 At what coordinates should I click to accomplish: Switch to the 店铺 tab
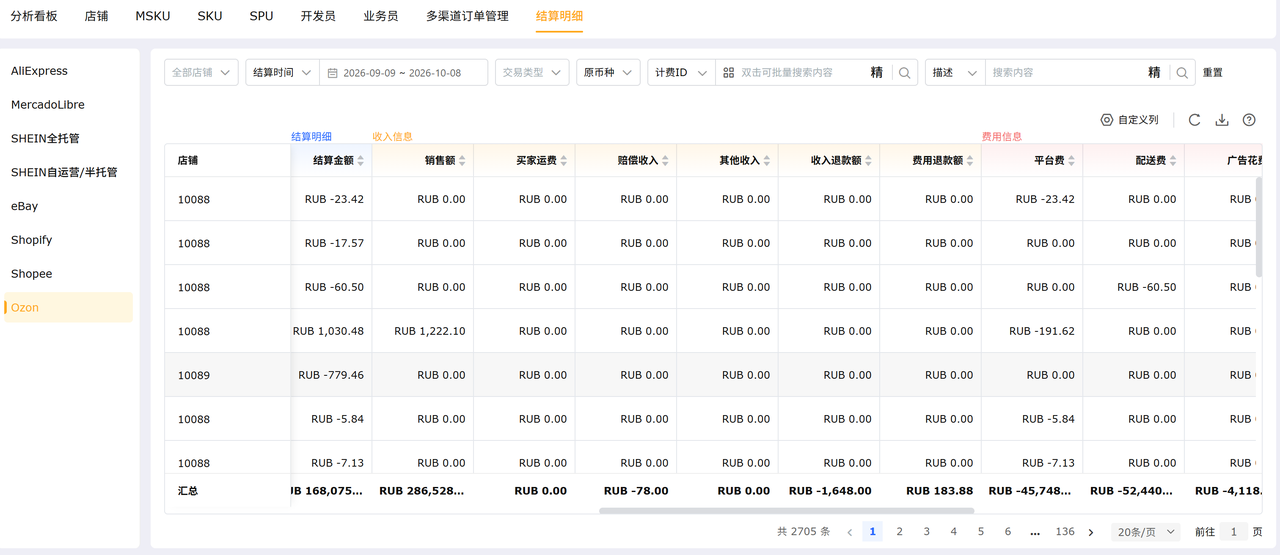(96, 16)
